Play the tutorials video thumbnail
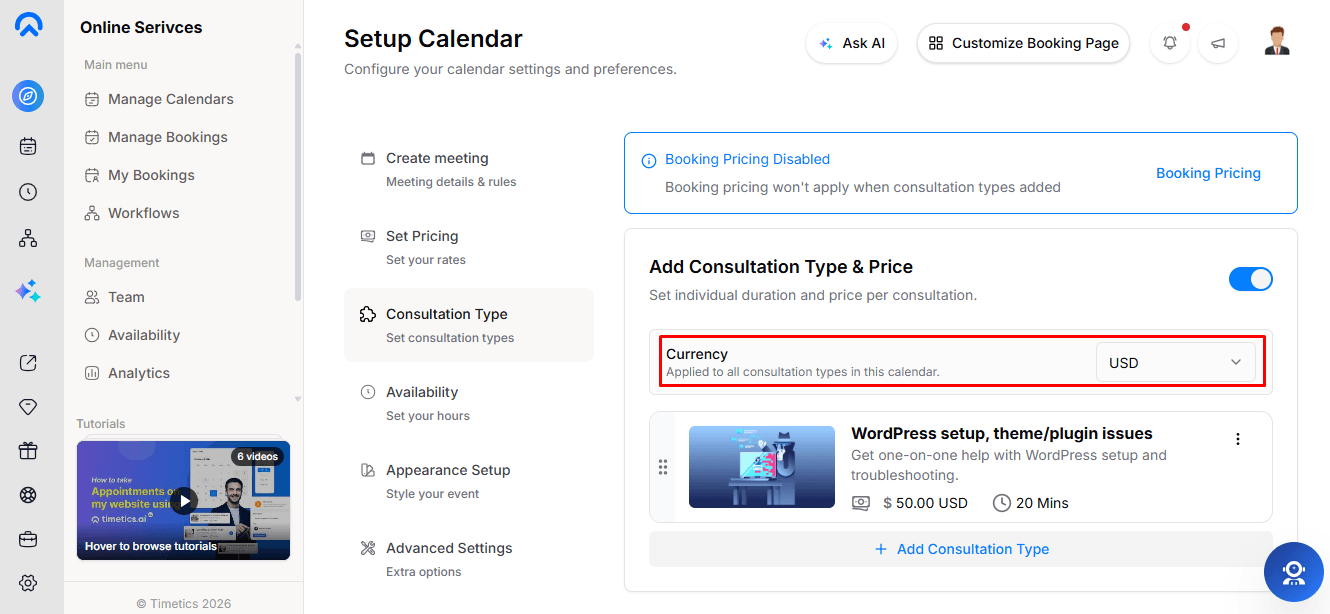Image resolution: width=1330 pixels, height=614 pixels. point(183,500)
